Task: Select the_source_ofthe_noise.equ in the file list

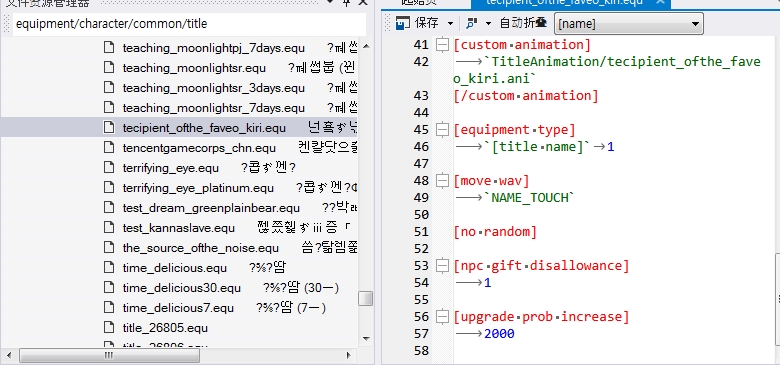Action: point(200,248)
